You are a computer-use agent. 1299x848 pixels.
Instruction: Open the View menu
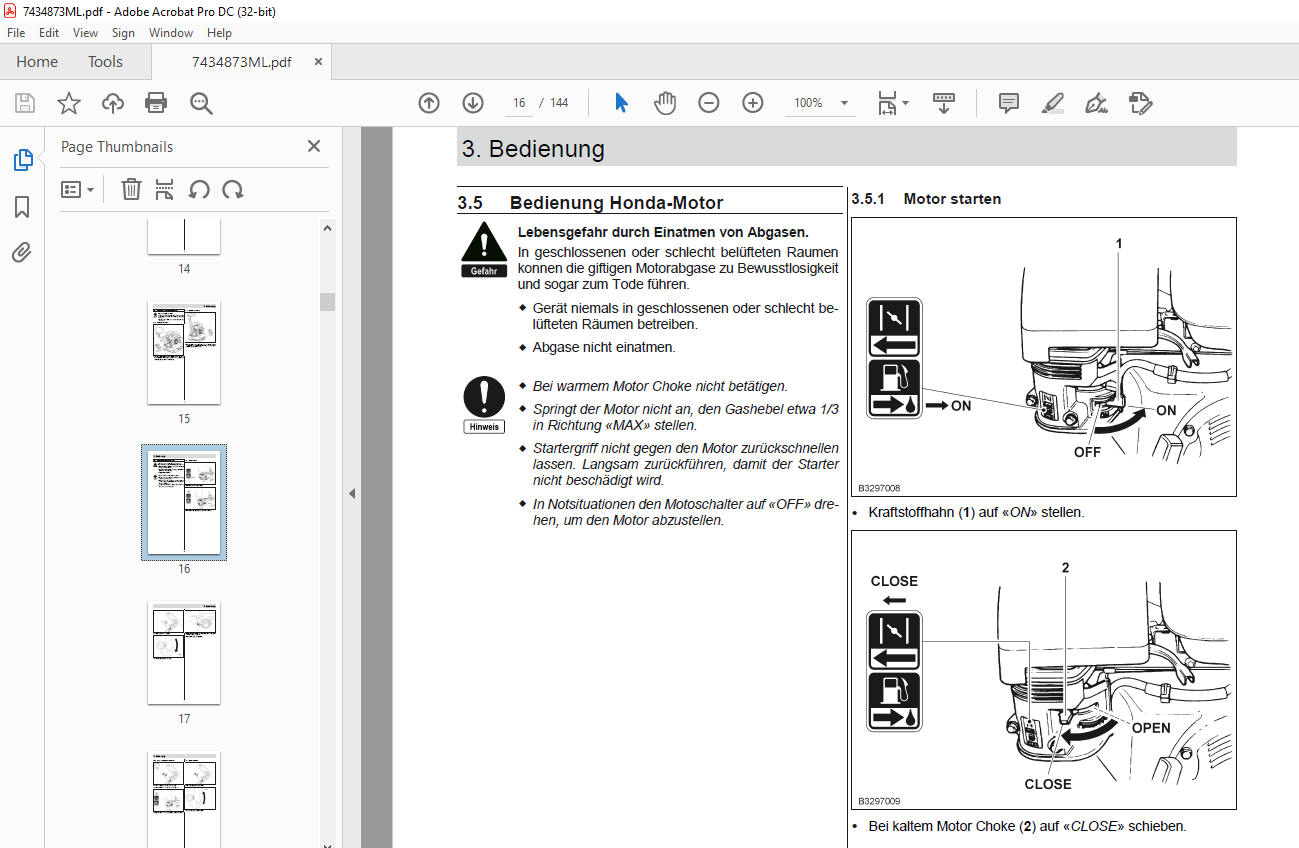(x=86, y=33)
